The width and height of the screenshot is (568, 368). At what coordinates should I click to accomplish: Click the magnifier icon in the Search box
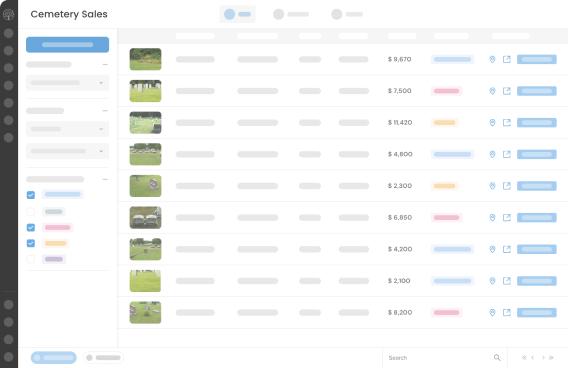click(497, 357)
